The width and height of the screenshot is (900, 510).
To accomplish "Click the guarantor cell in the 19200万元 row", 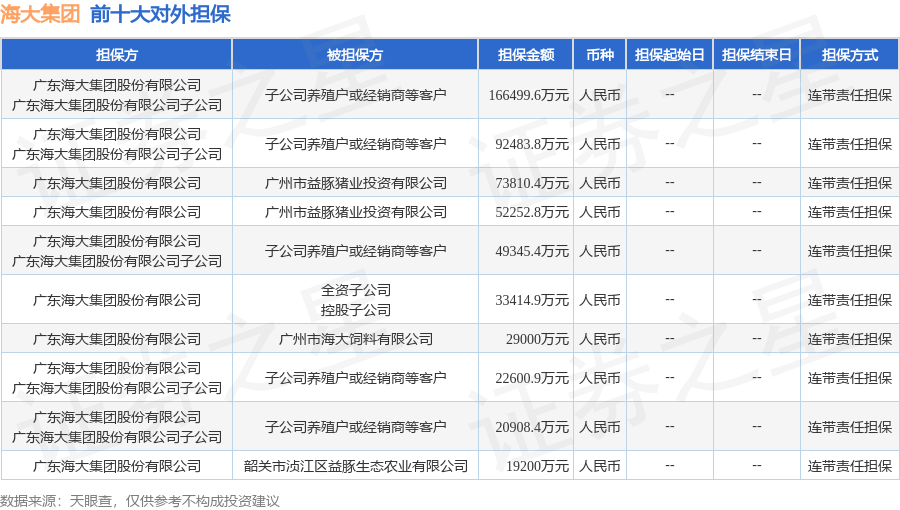I will (117, 466).
